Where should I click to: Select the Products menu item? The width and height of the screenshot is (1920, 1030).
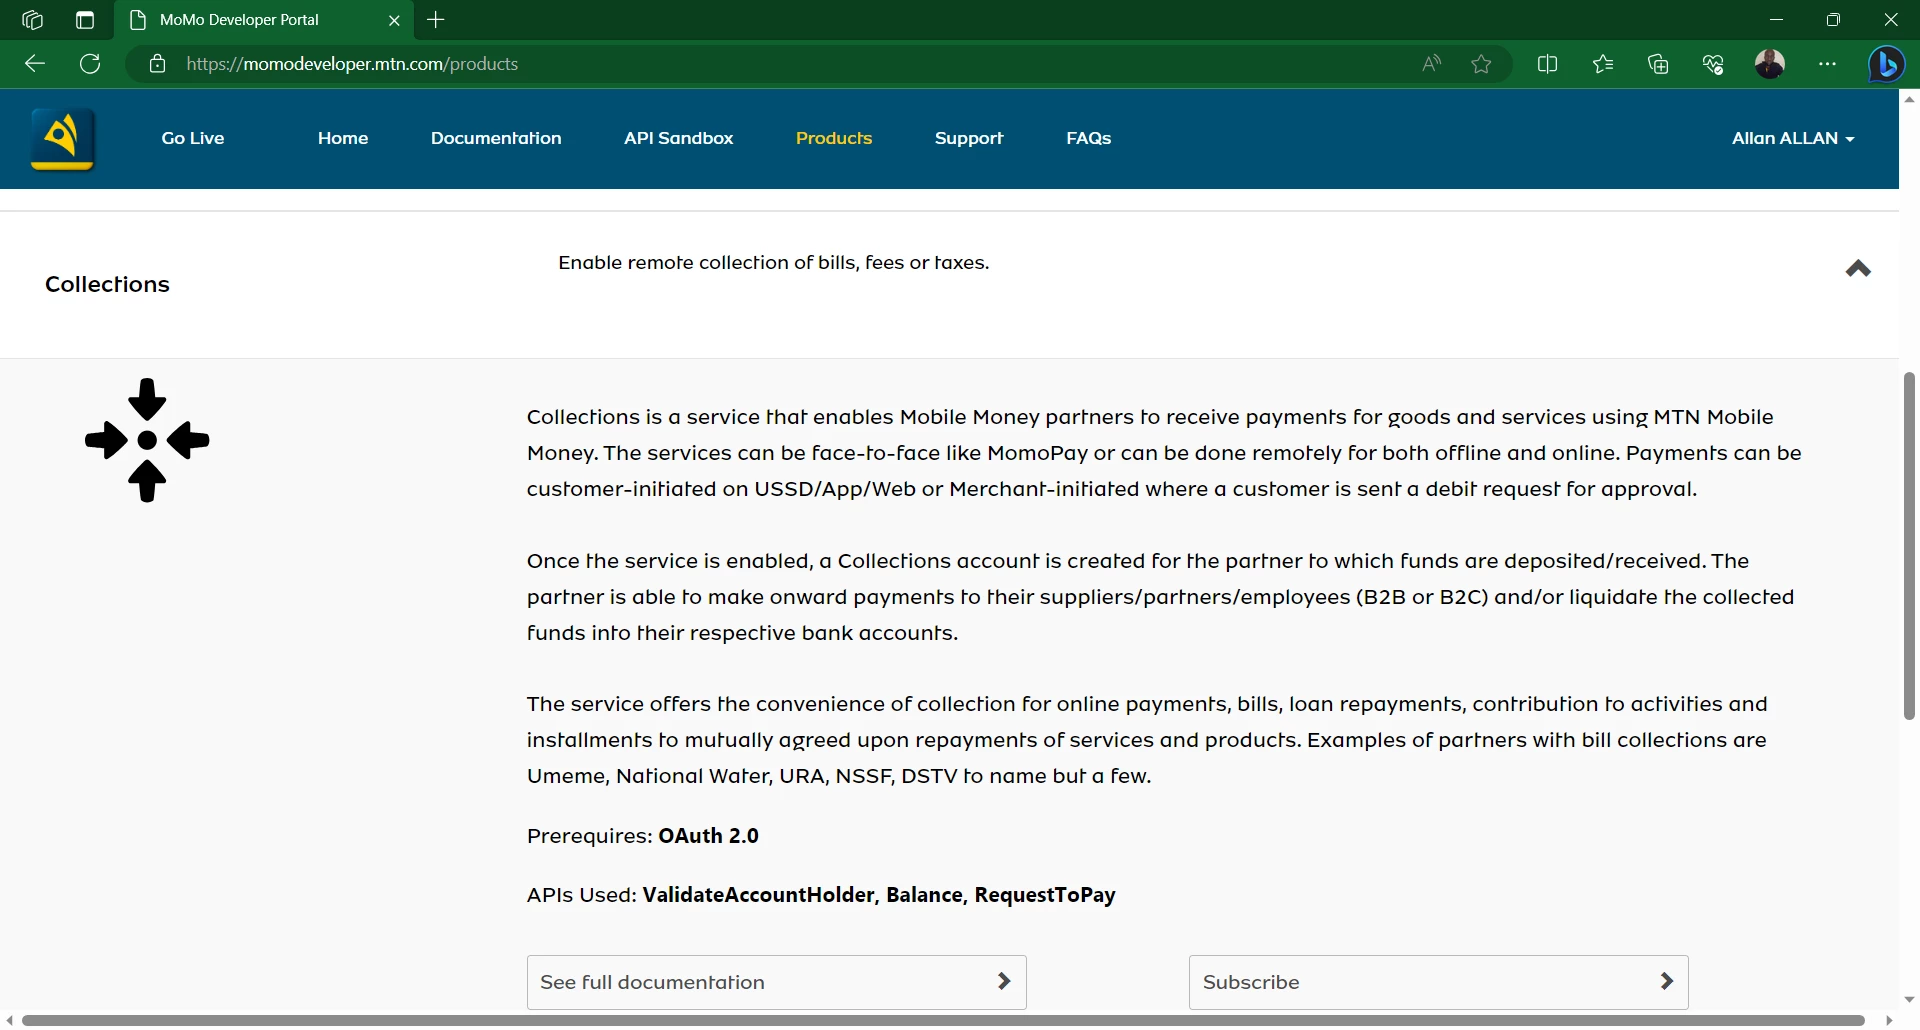click(x=834, y=138)
